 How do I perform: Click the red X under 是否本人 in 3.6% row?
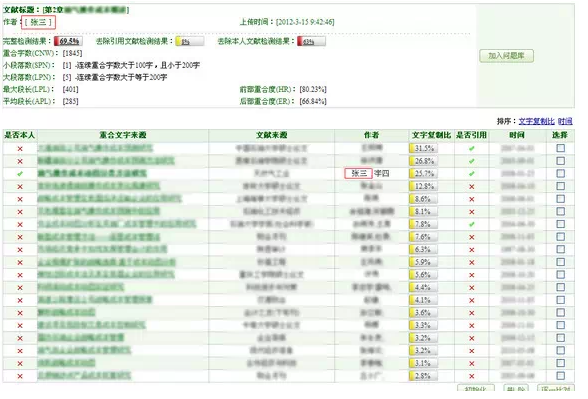(20, 313)
